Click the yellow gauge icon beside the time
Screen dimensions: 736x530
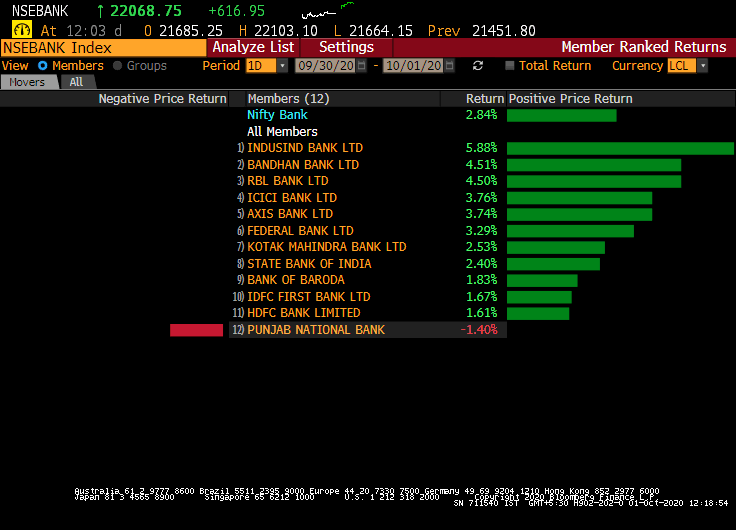pyautogui.click(x=21, y=30)
